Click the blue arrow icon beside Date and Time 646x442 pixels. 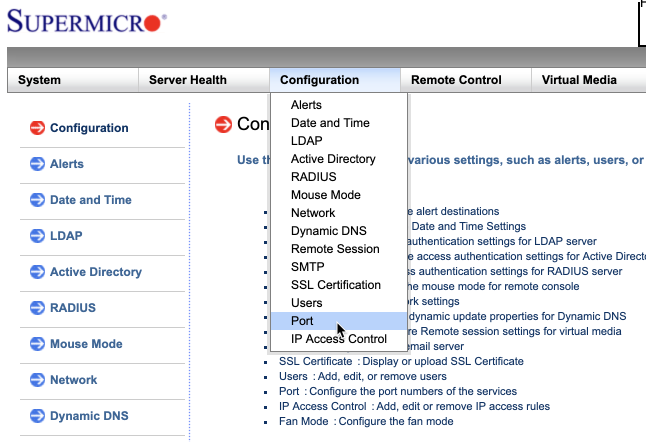point(37,200)
